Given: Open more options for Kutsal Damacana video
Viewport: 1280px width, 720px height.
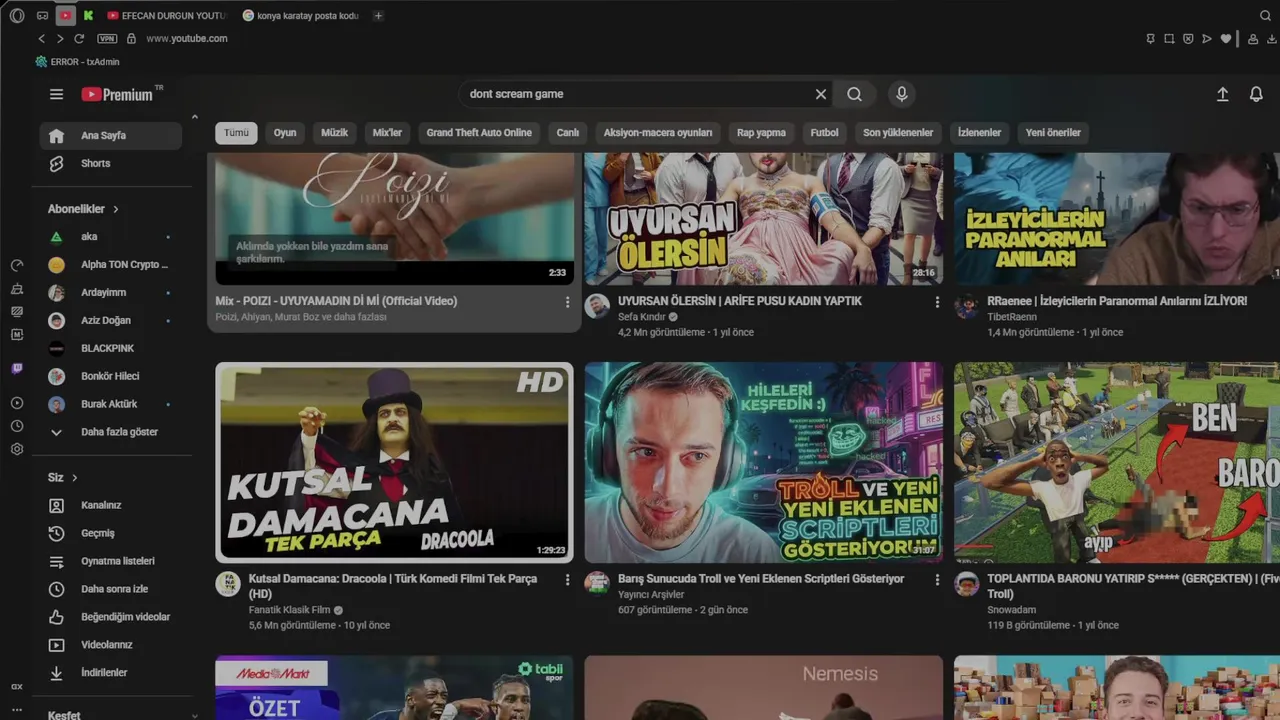Looking at the screenshot, I should tap(567, 580).
